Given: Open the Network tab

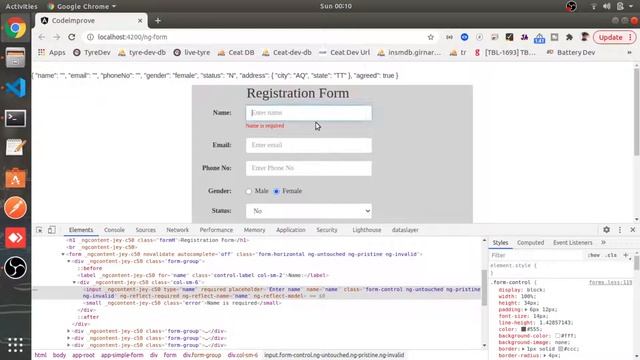Looking at the screenshot, I should click(178, 230).
